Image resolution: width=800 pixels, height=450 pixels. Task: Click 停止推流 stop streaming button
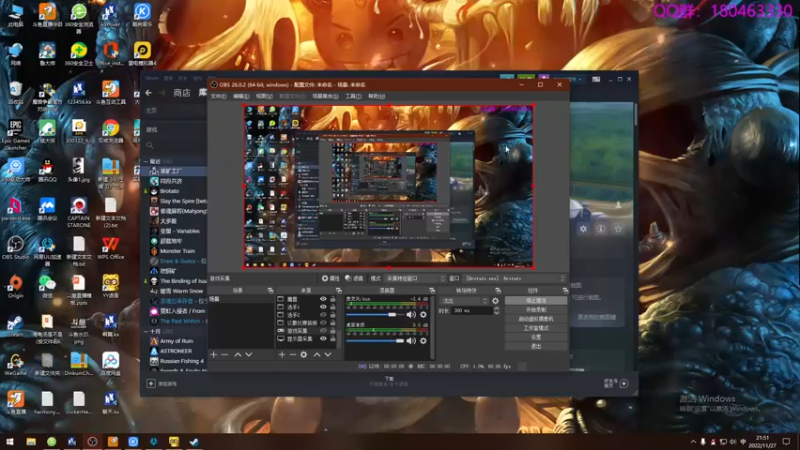pos(536,301)
